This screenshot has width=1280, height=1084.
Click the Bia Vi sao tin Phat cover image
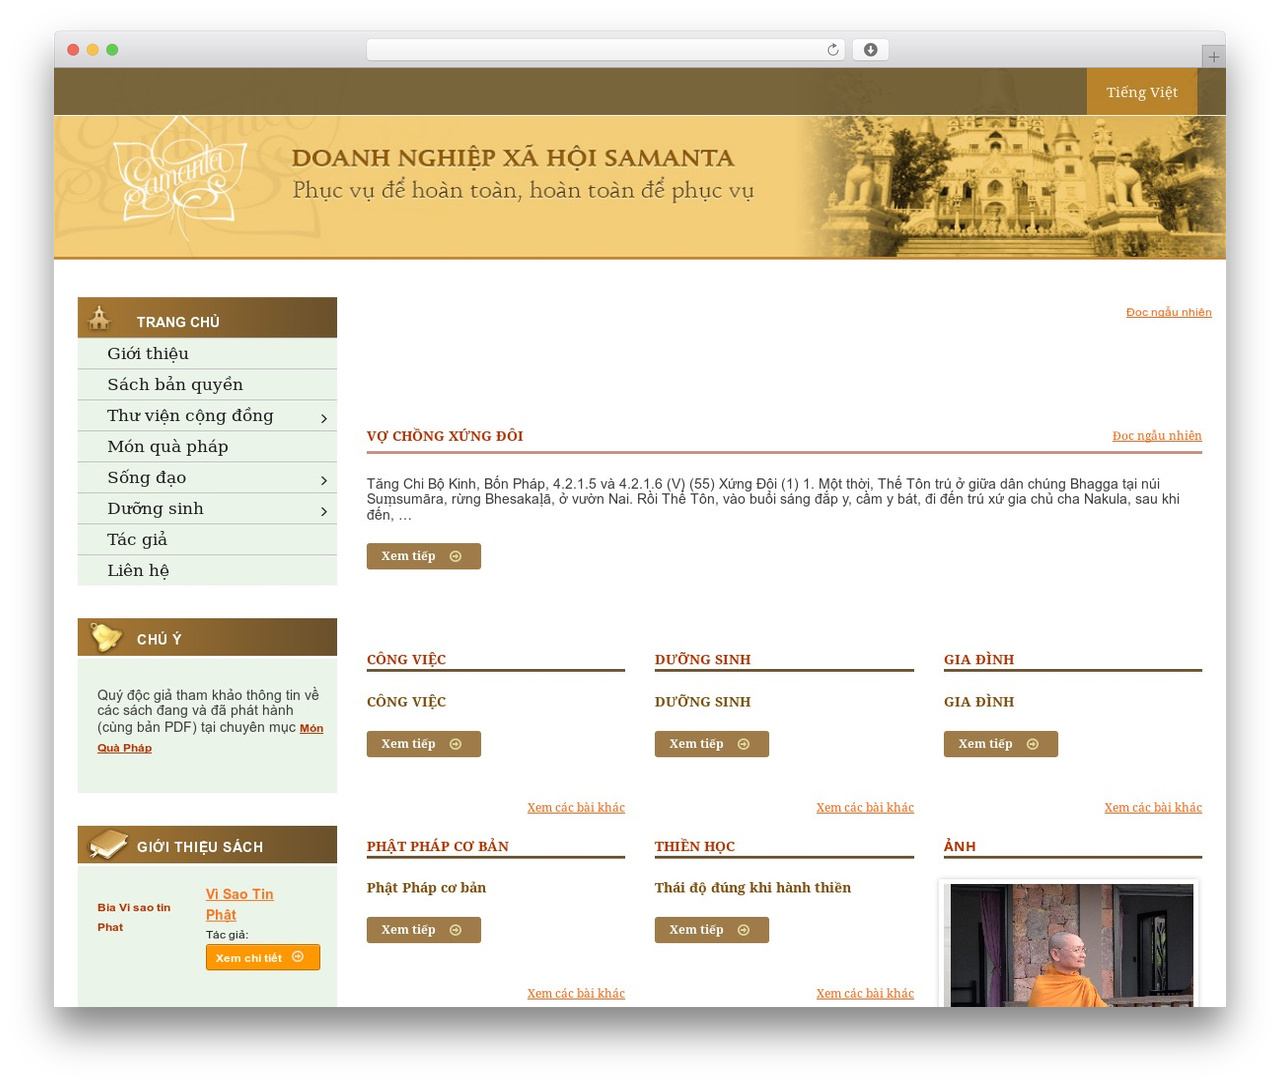[134, 917]
